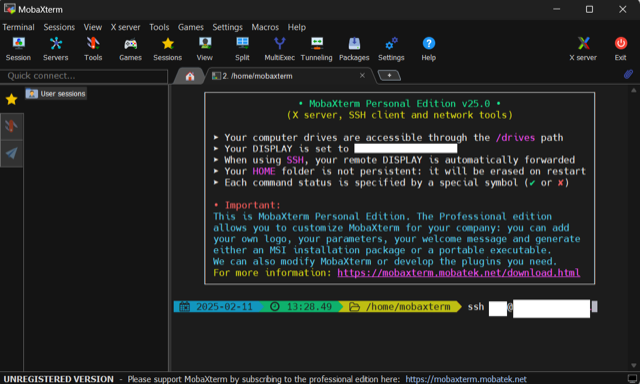Open the Tunneling toolbar icon
The width and height of the screenshot is (640, 384).
pos(317,49)
